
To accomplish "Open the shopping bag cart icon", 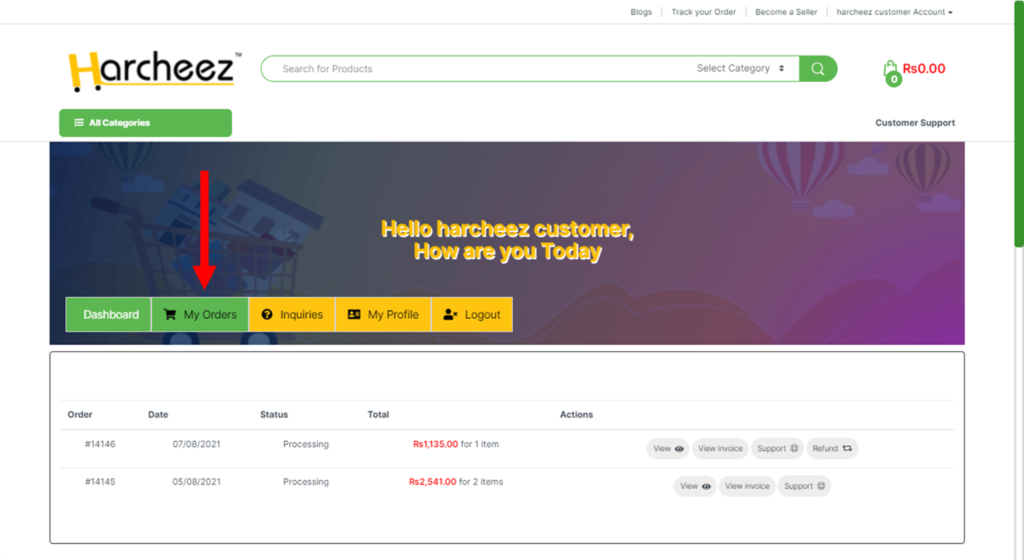I will tap(891, 71).
